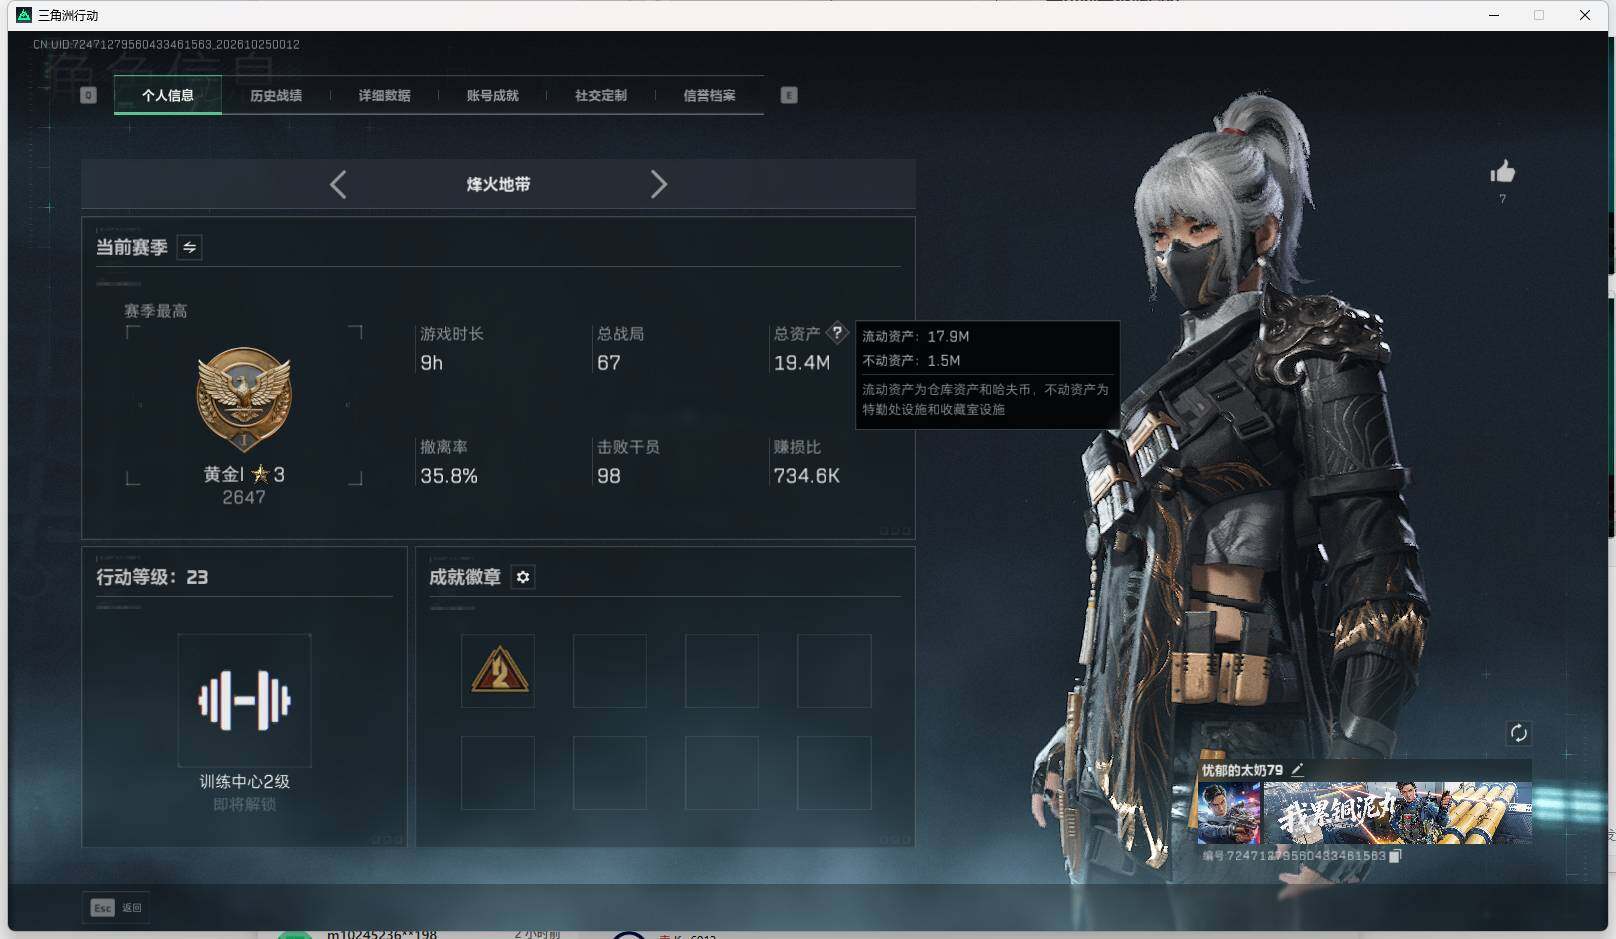Click the 总资产 question mark help icon
The image size is (1616, 939).
pos(837,333)
